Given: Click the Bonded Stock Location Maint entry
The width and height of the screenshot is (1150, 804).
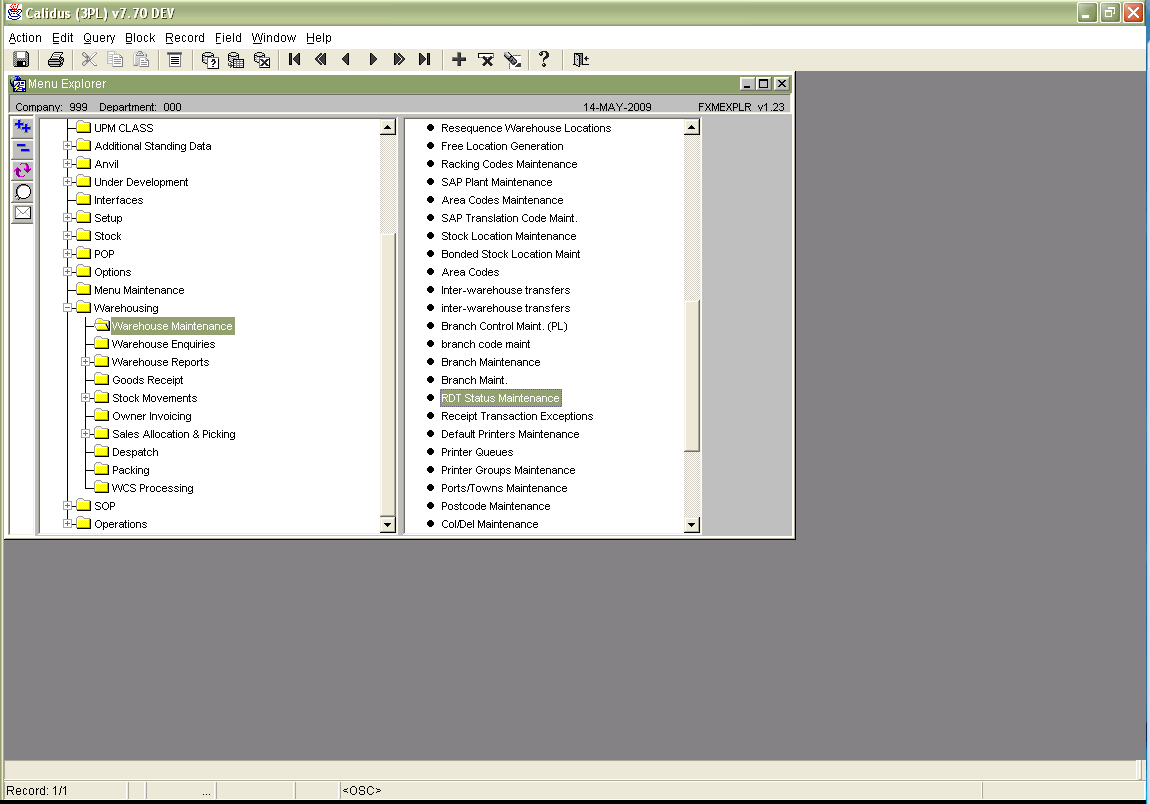Looking at the screenshot, I should (510, 254).
